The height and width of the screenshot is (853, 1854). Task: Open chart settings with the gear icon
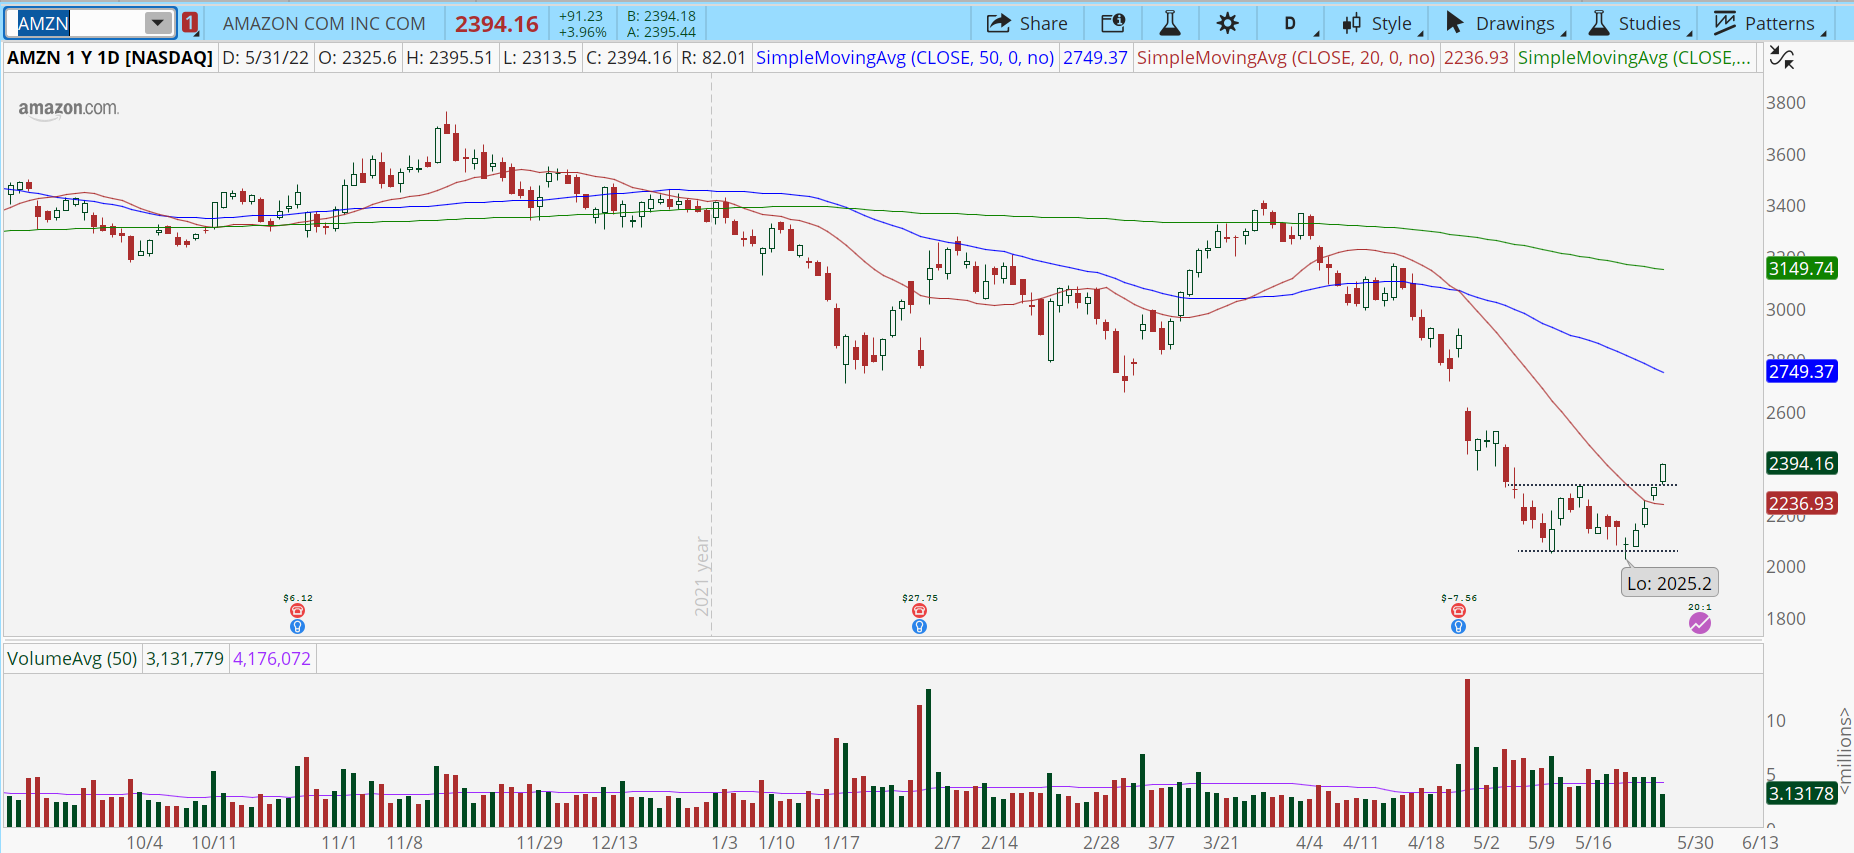click(x=1228, y=23)
